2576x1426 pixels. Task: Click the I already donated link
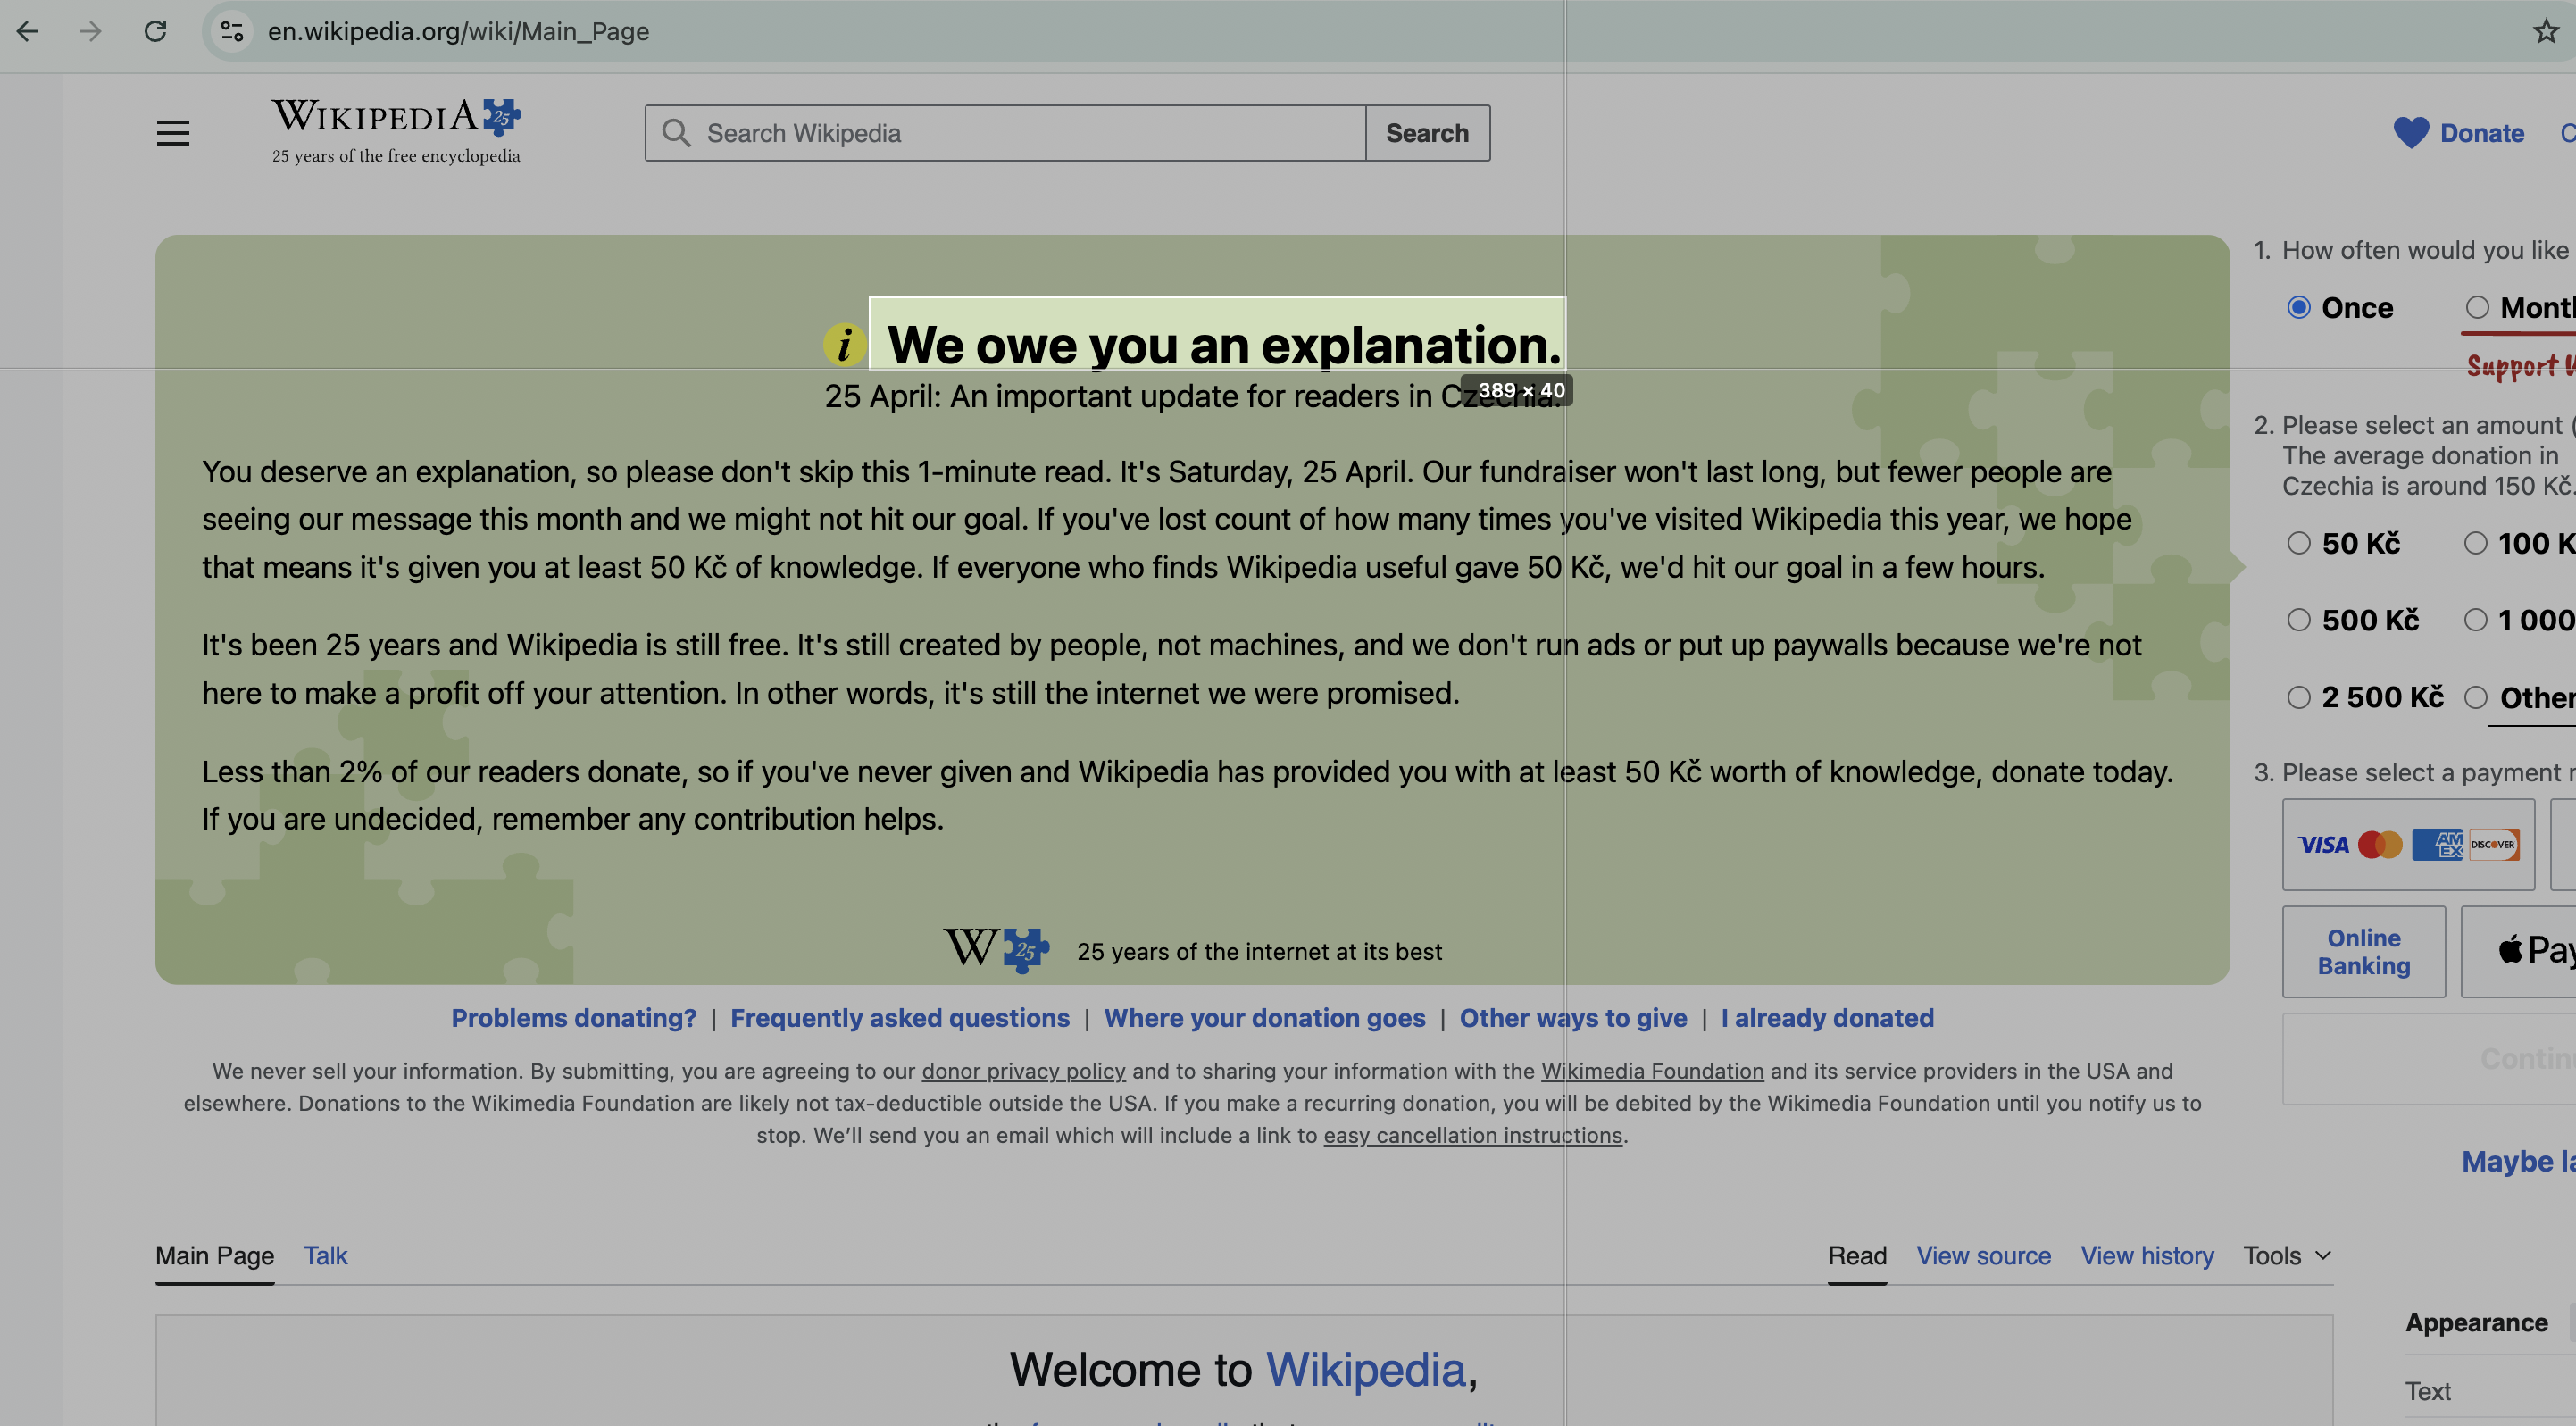click(x=1827, y=1018)
